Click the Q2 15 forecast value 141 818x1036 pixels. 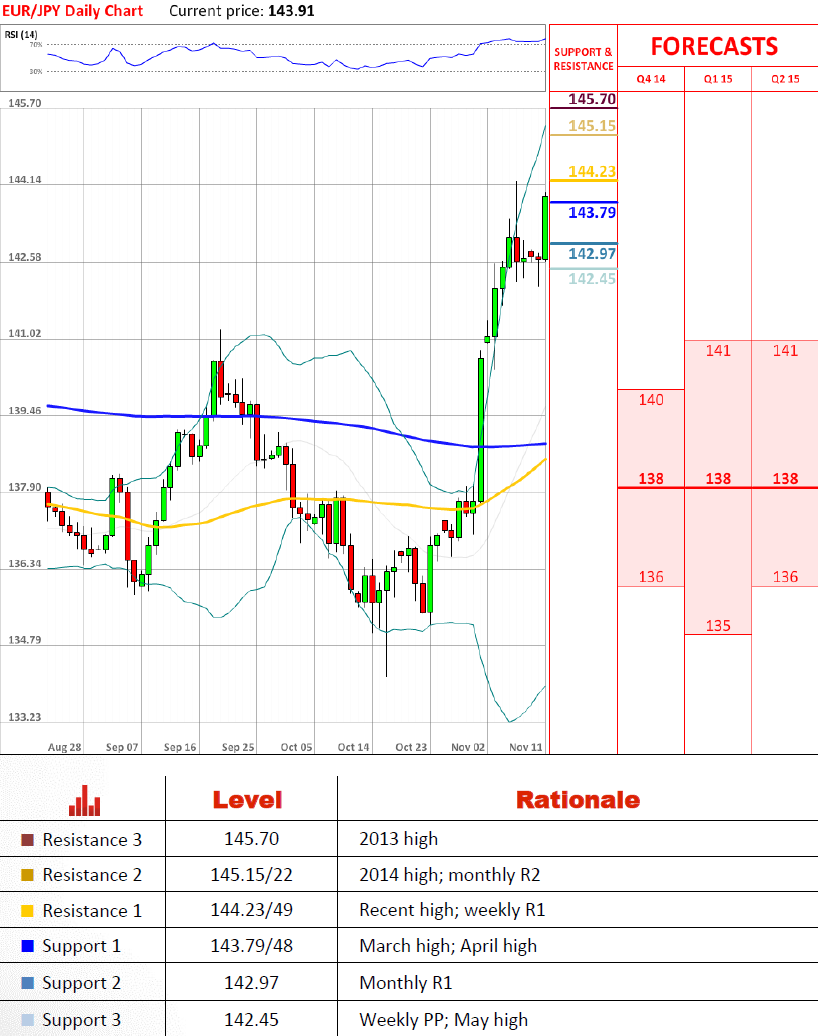pos(786,351)
